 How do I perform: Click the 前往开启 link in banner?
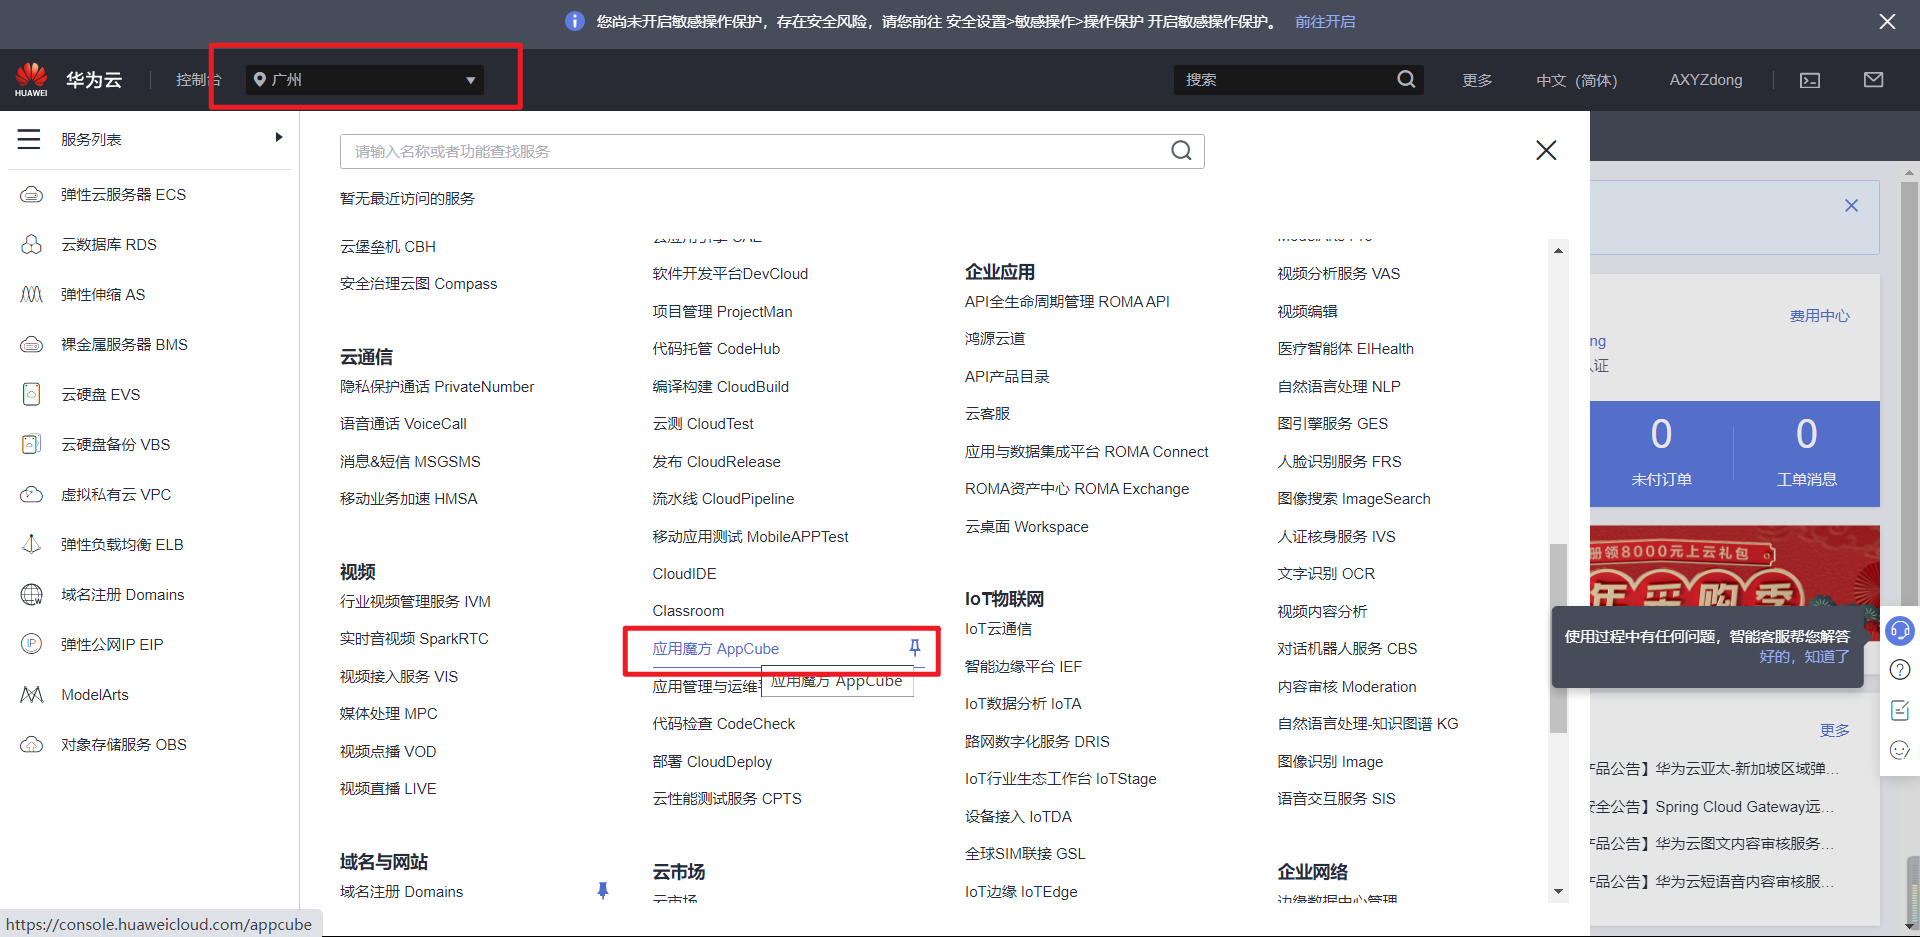(x=1325, y=21)
